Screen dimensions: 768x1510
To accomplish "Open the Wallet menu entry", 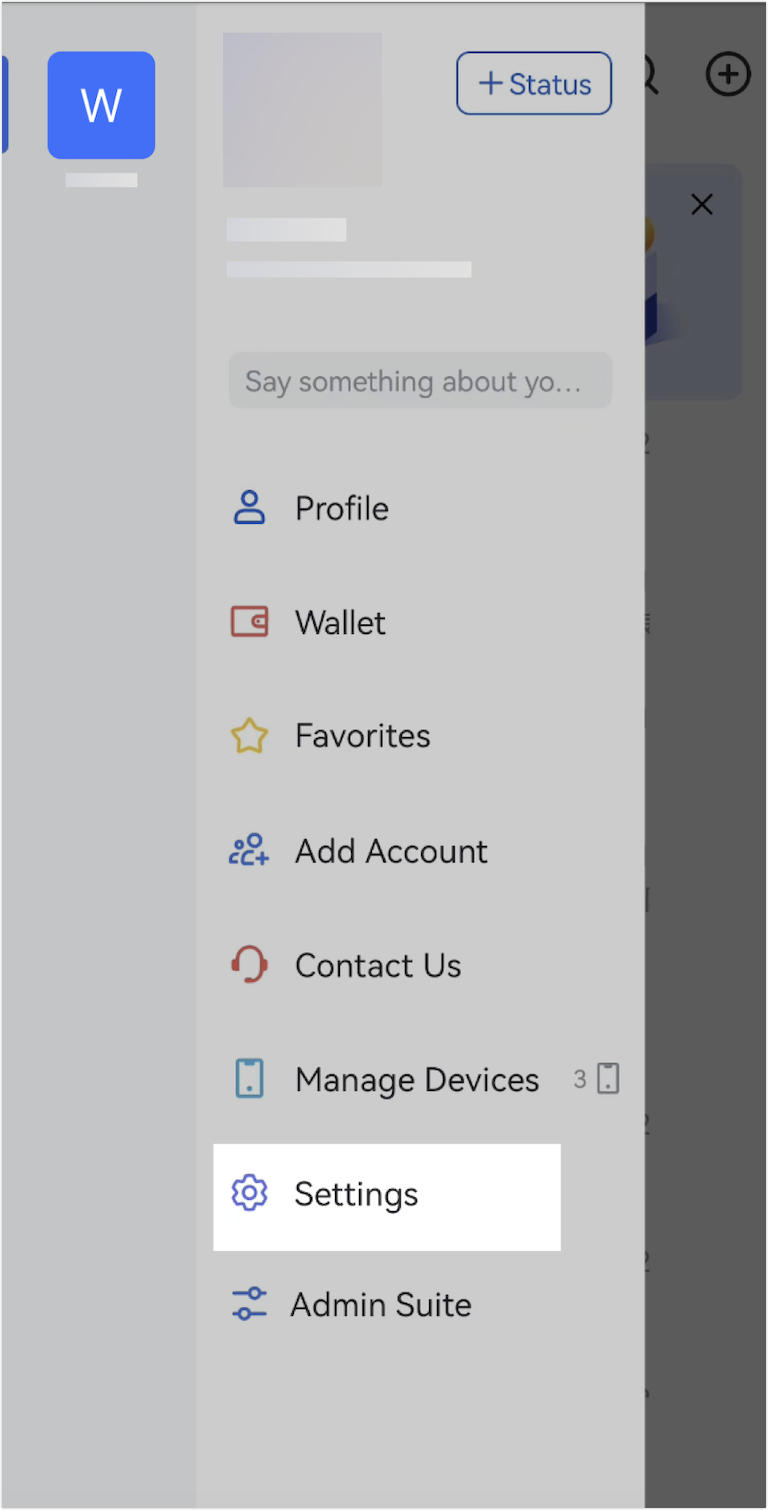I will click(340, 622).
